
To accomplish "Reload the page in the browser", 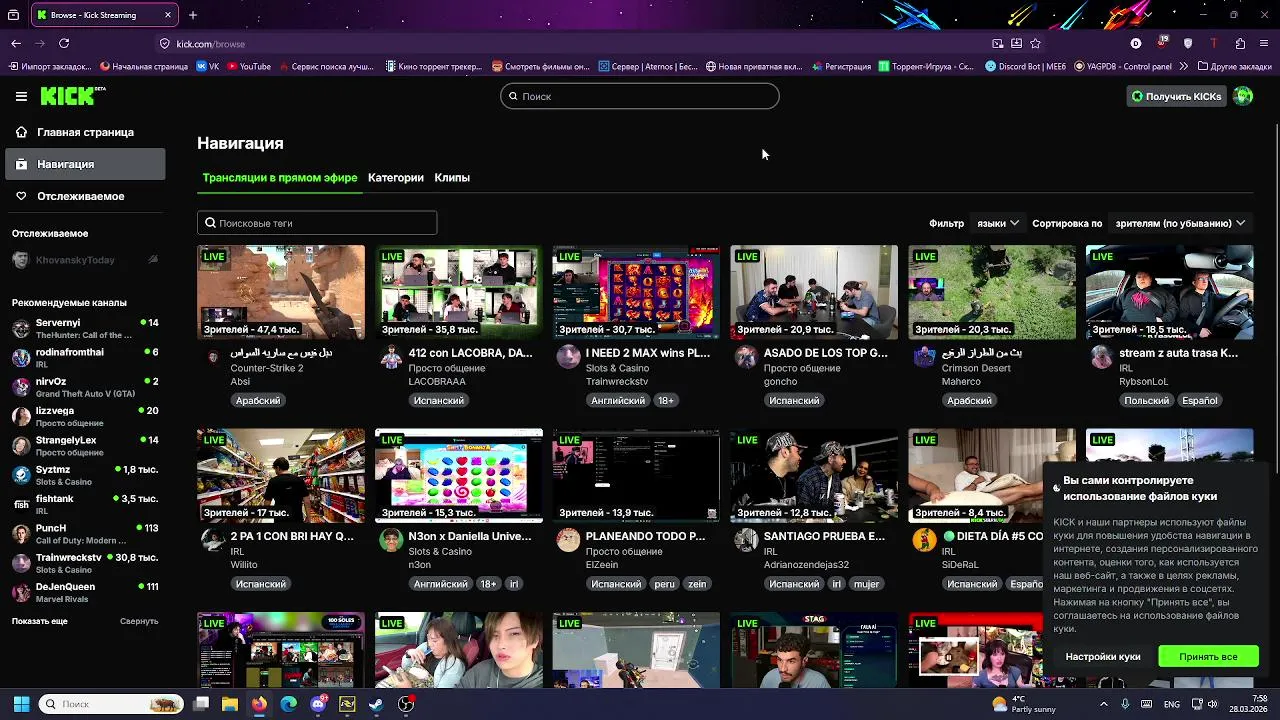I will [64, 43].
